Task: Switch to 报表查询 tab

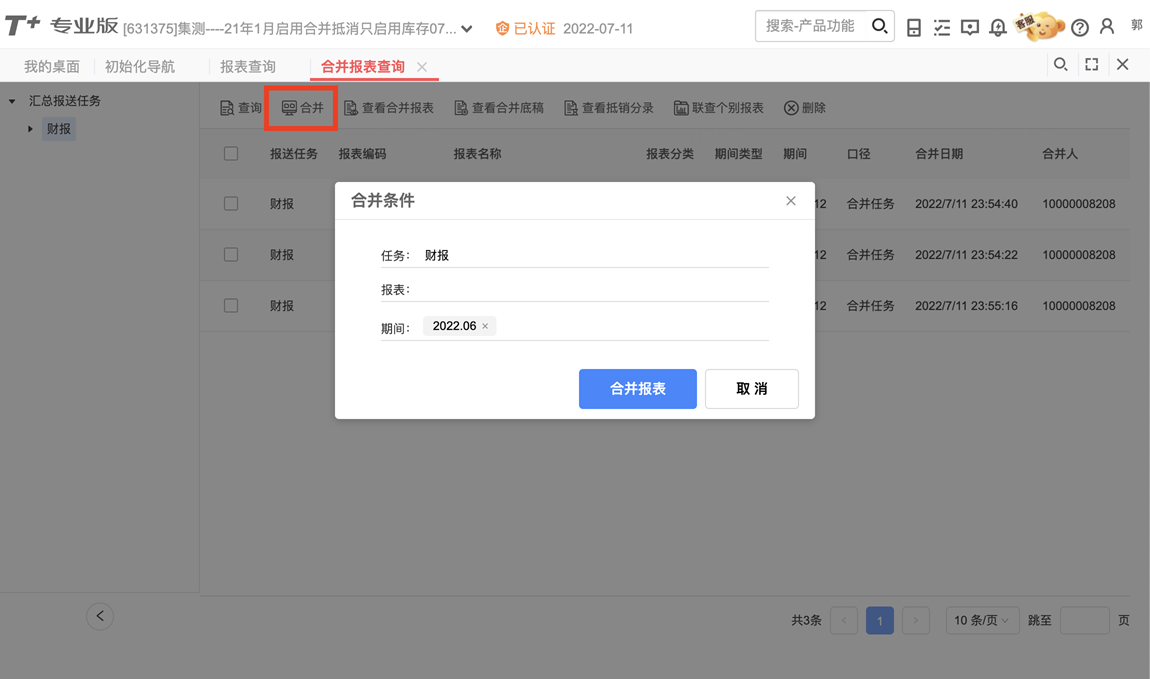Action: 248,67
